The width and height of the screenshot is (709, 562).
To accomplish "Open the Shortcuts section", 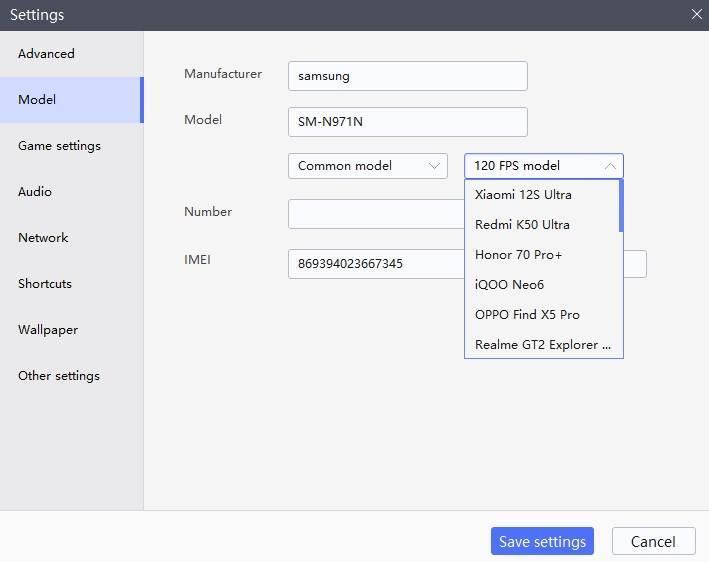I will pos(45,284).
